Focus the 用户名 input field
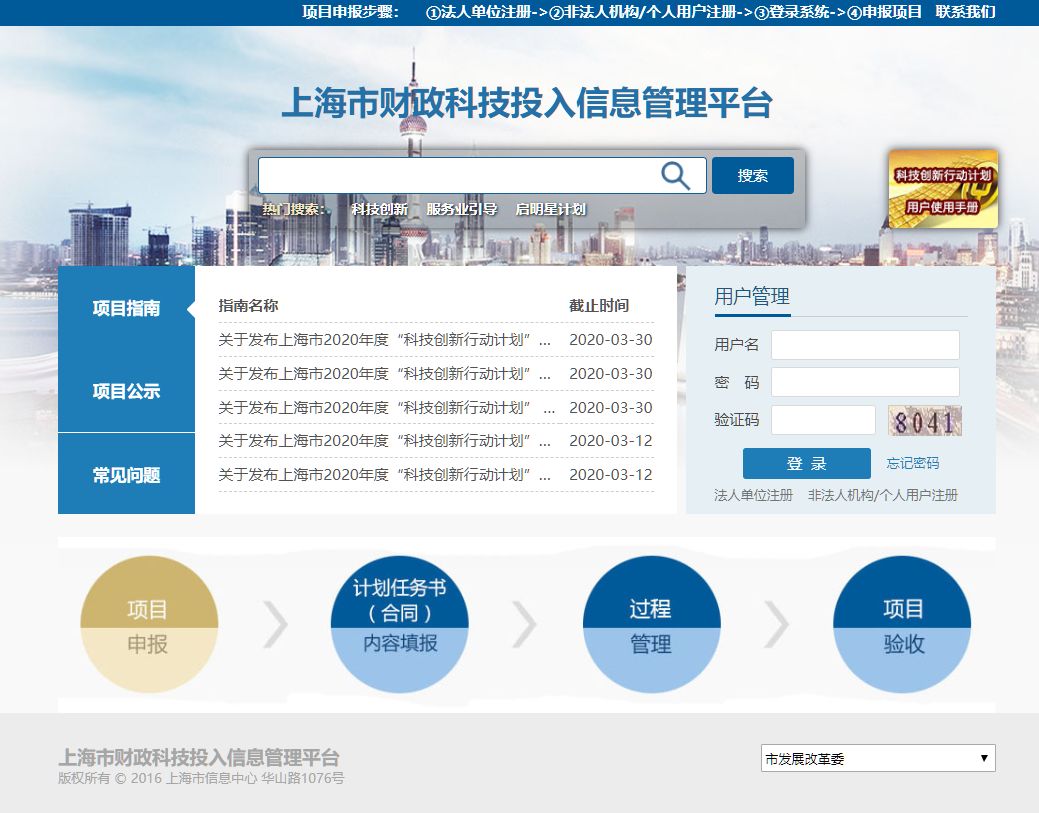The width and height of the screenshot is (1039, 813). 865,345
